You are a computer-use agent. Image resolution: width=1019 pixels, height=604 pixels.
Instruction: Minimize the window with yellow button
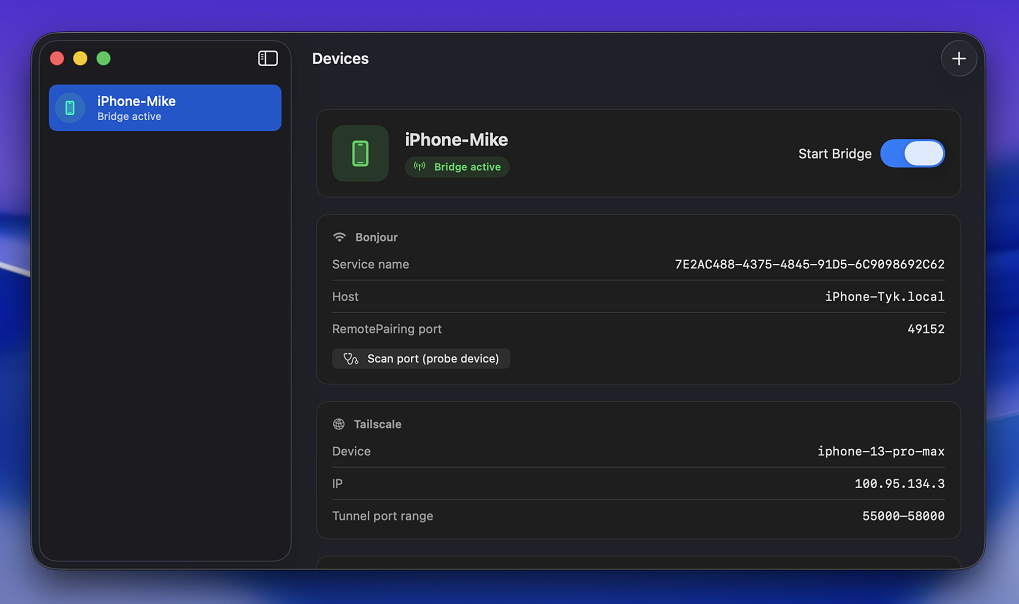coord(80,59)
